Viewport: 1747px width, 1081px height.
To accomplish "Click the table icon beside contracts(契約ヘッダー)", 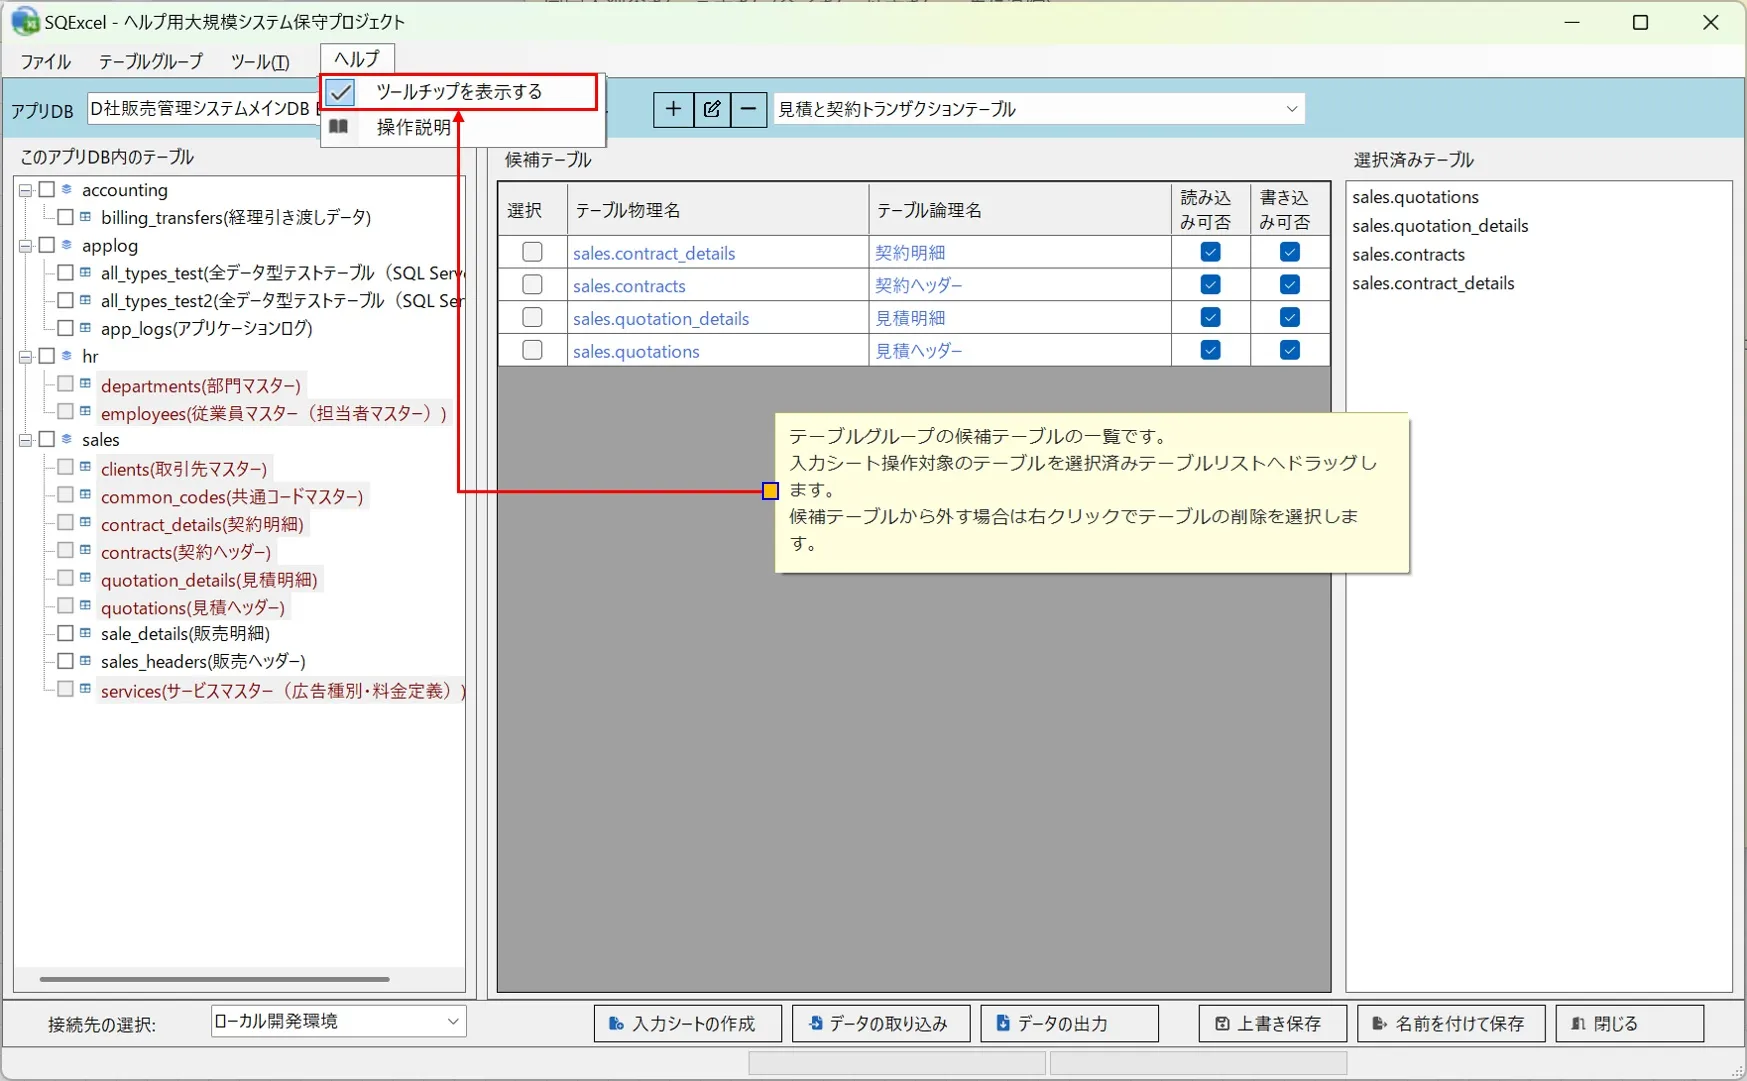I will (86, 550).
